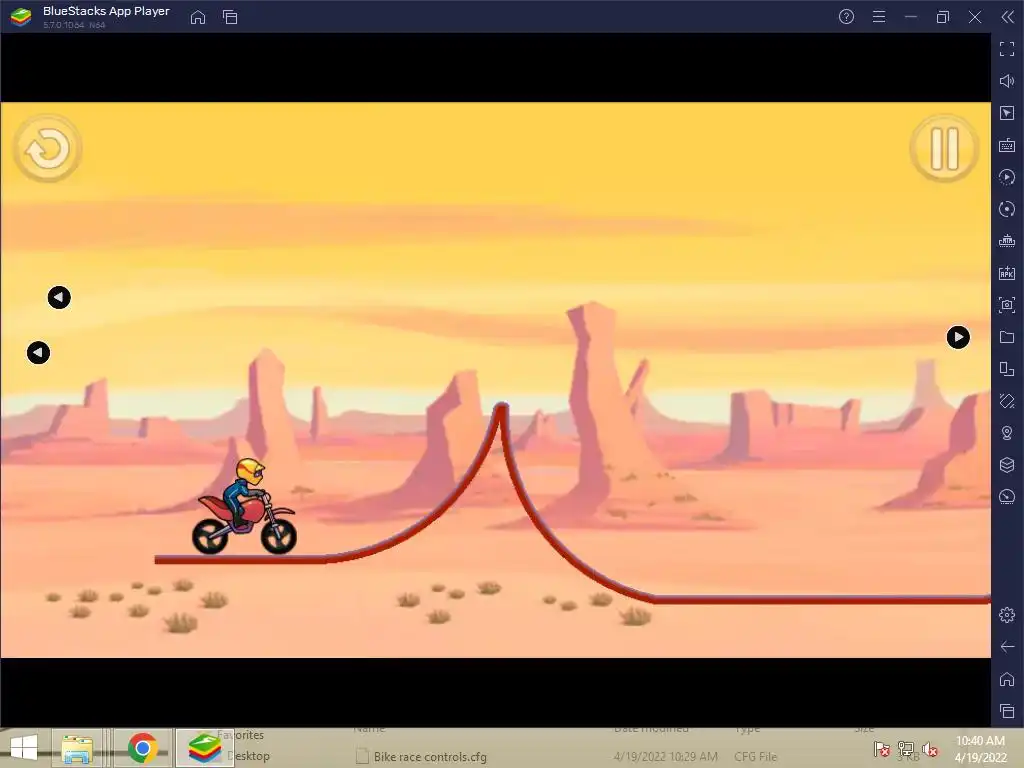
Task: Click the Action Center flag tray icon
Action: [882, 749]
